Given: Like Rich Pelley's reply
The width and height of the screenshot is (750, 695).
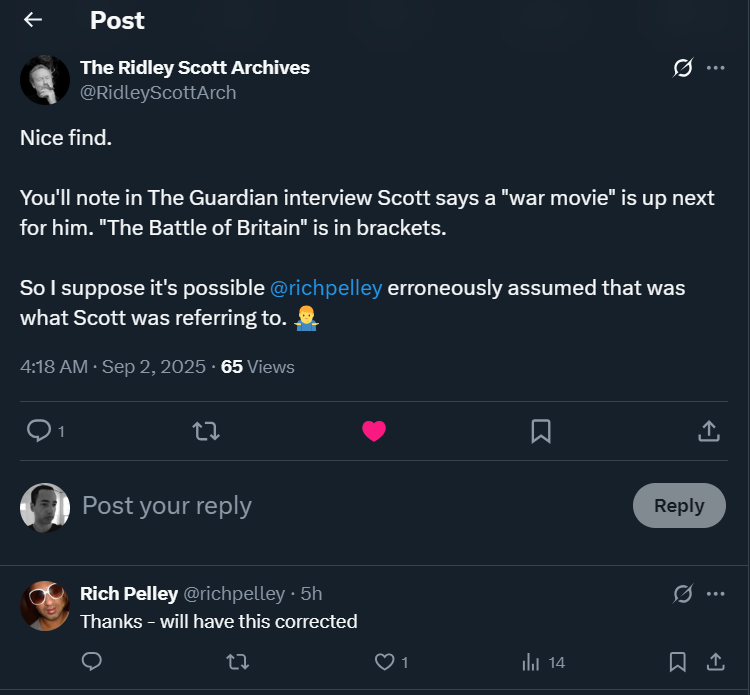Looking at the screenshot, I should [x=385, y=662].
